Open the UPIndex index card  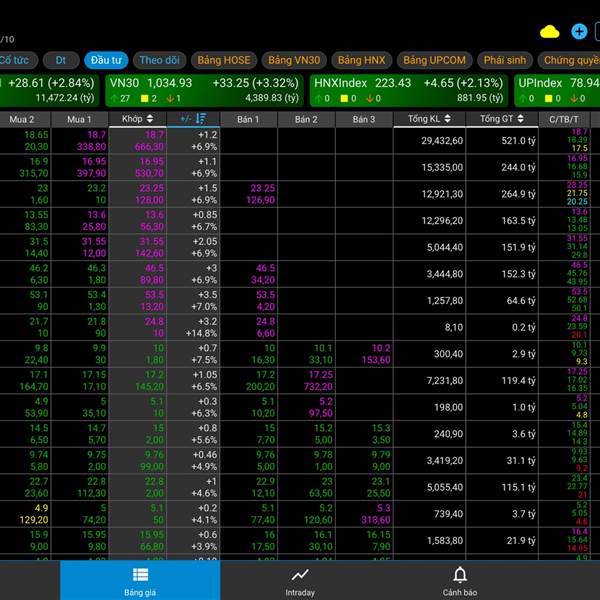pos(557,90)
